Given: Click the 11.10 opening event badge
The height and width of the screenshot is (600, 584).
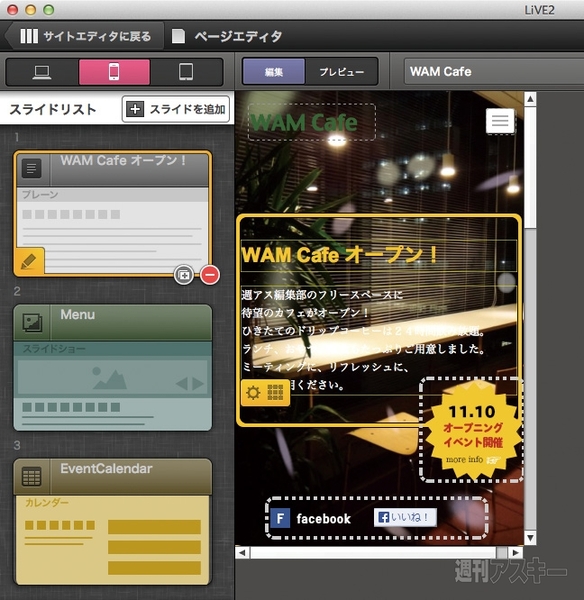Looking at the screenshot, I should (473, 430).
